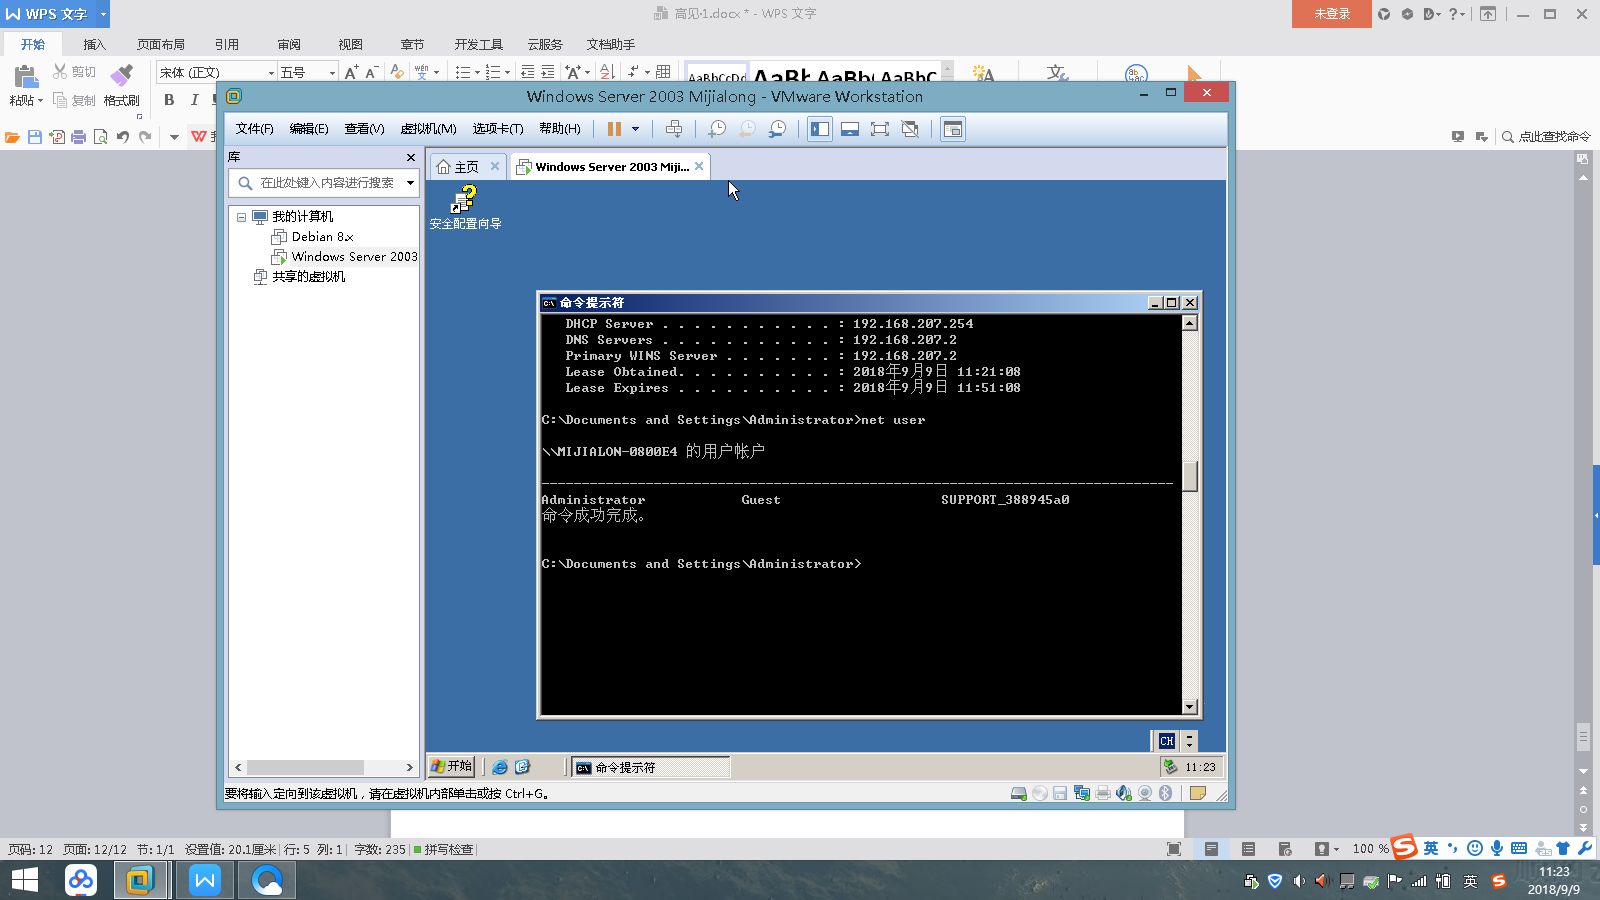Click the WPS save icon in quick toolbar

(35, 137)
